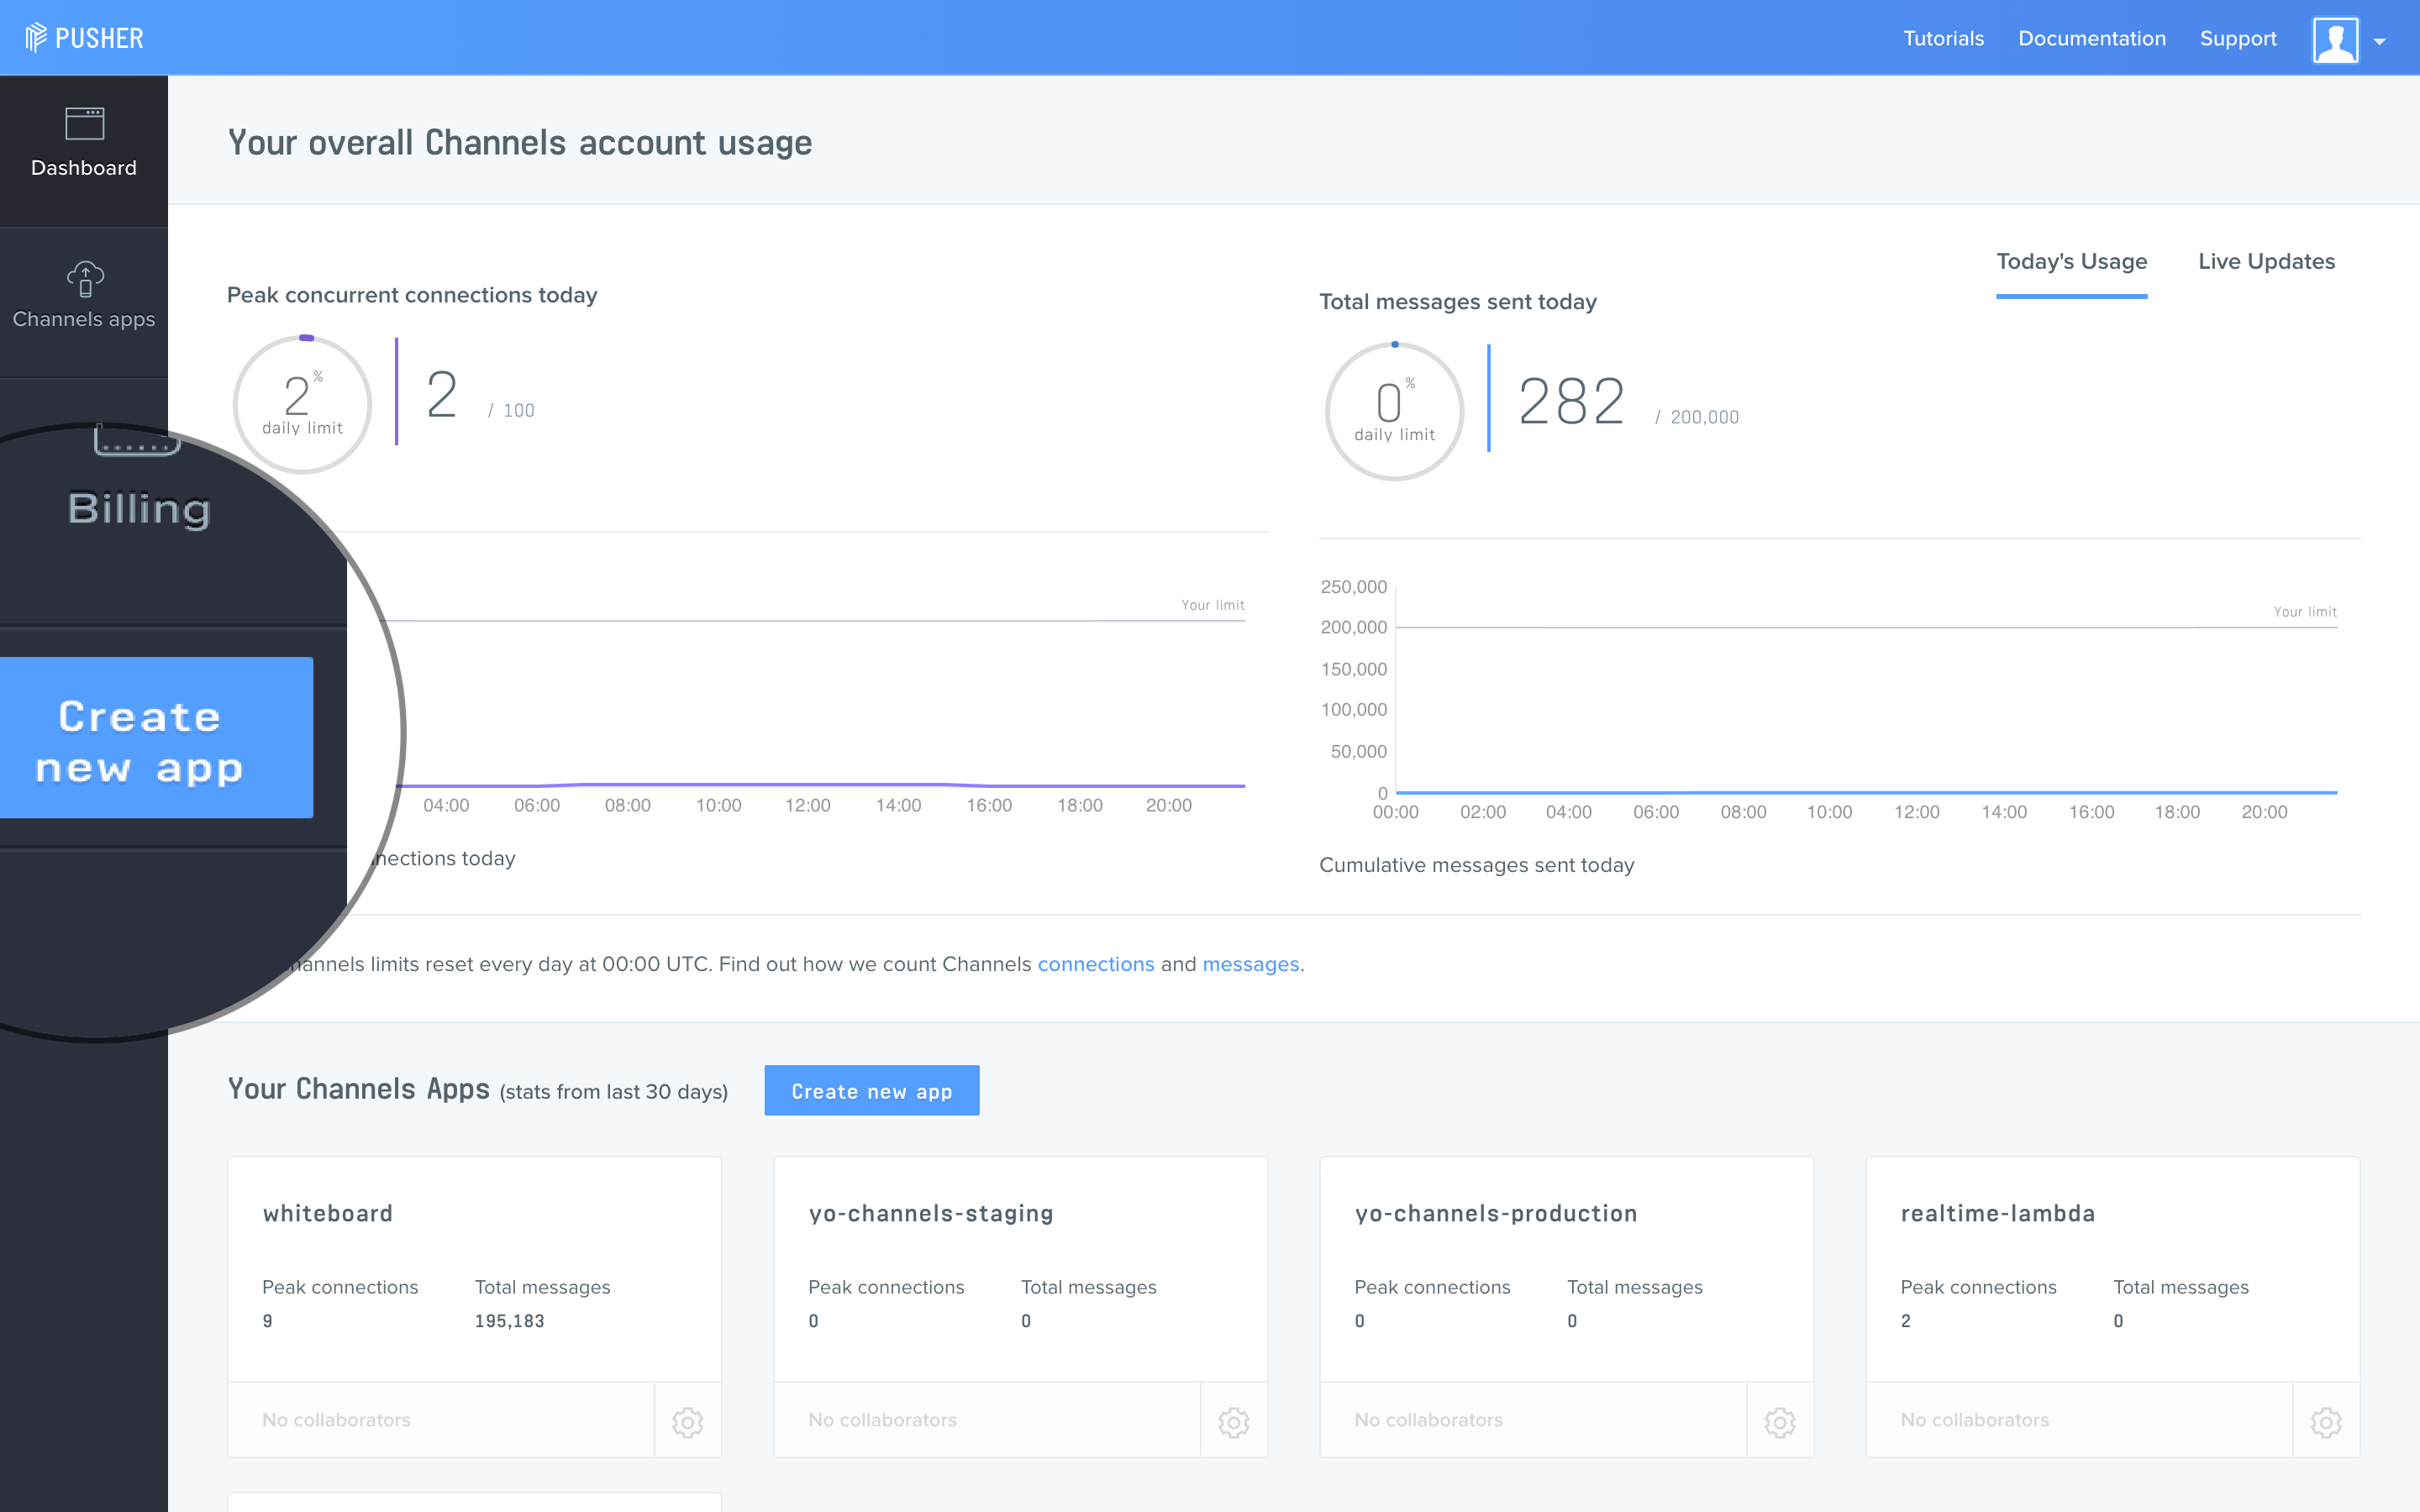Viewport: 2420px width, 1512px height.
Task: Open the messages help link
Action: tap(1250, 963)
